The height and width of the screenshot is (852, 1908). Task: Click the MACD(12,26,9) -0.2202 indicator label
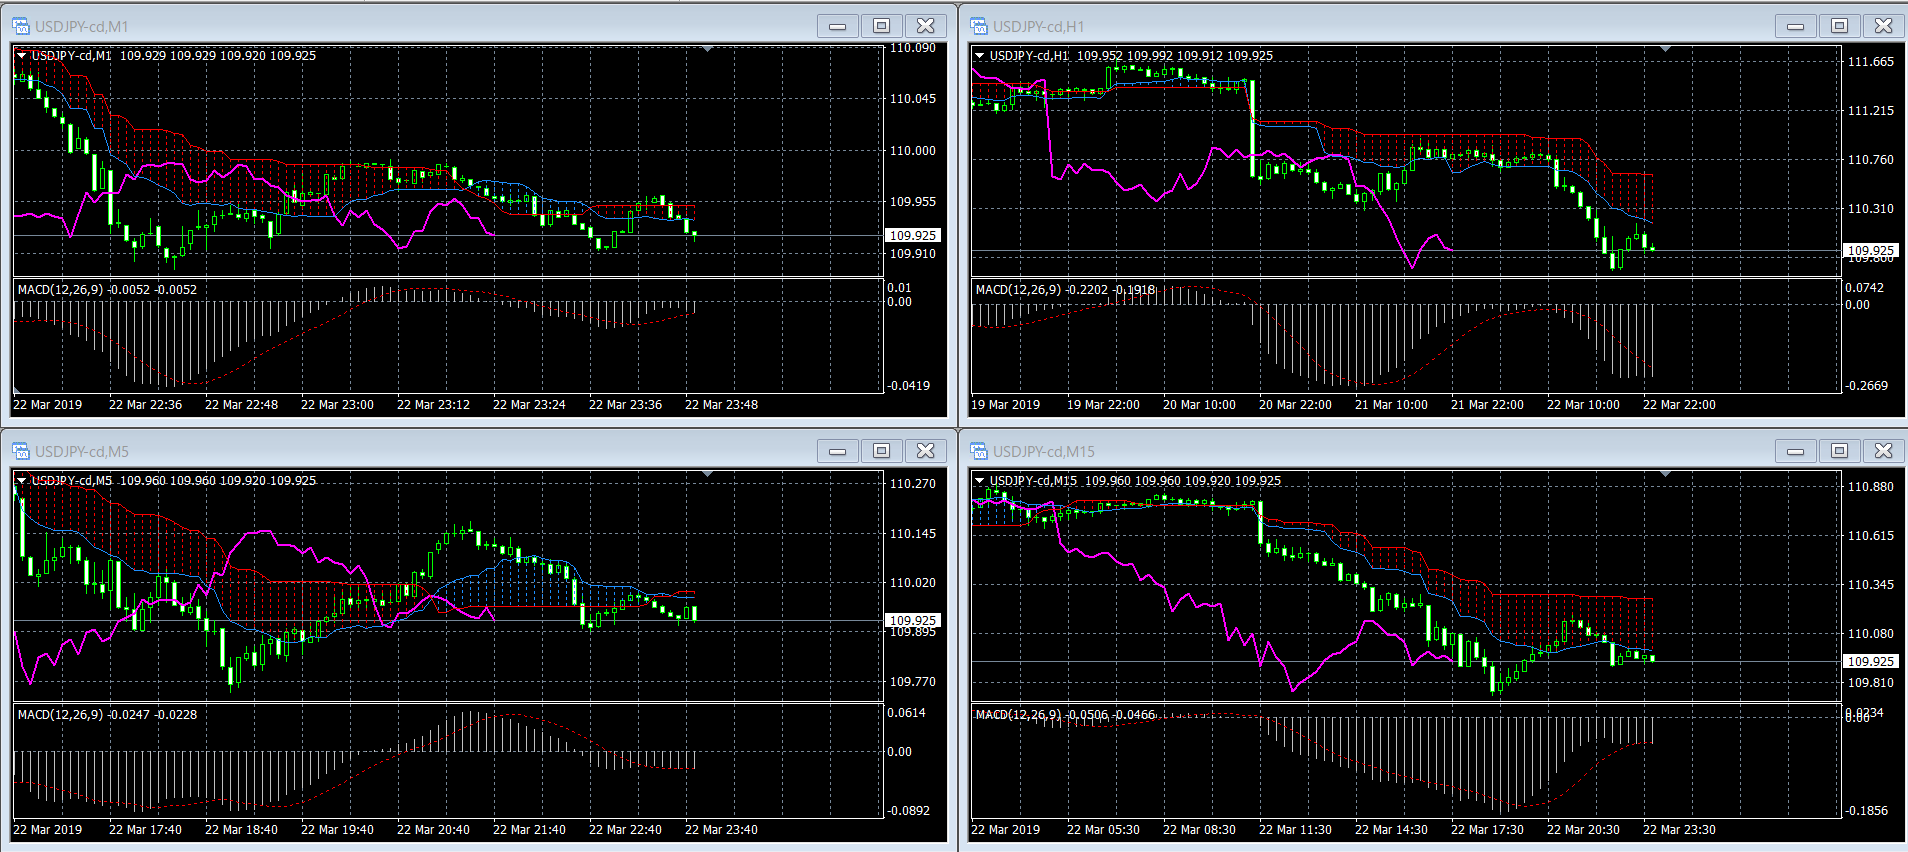point(1065,290)
